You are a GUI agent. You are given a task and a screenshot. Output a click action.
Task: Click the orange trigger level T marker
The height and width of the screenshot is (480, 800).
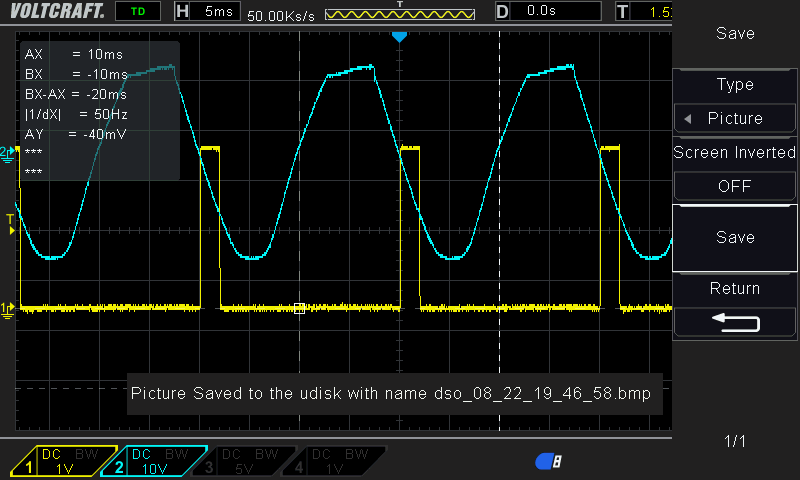pos(10,222)
